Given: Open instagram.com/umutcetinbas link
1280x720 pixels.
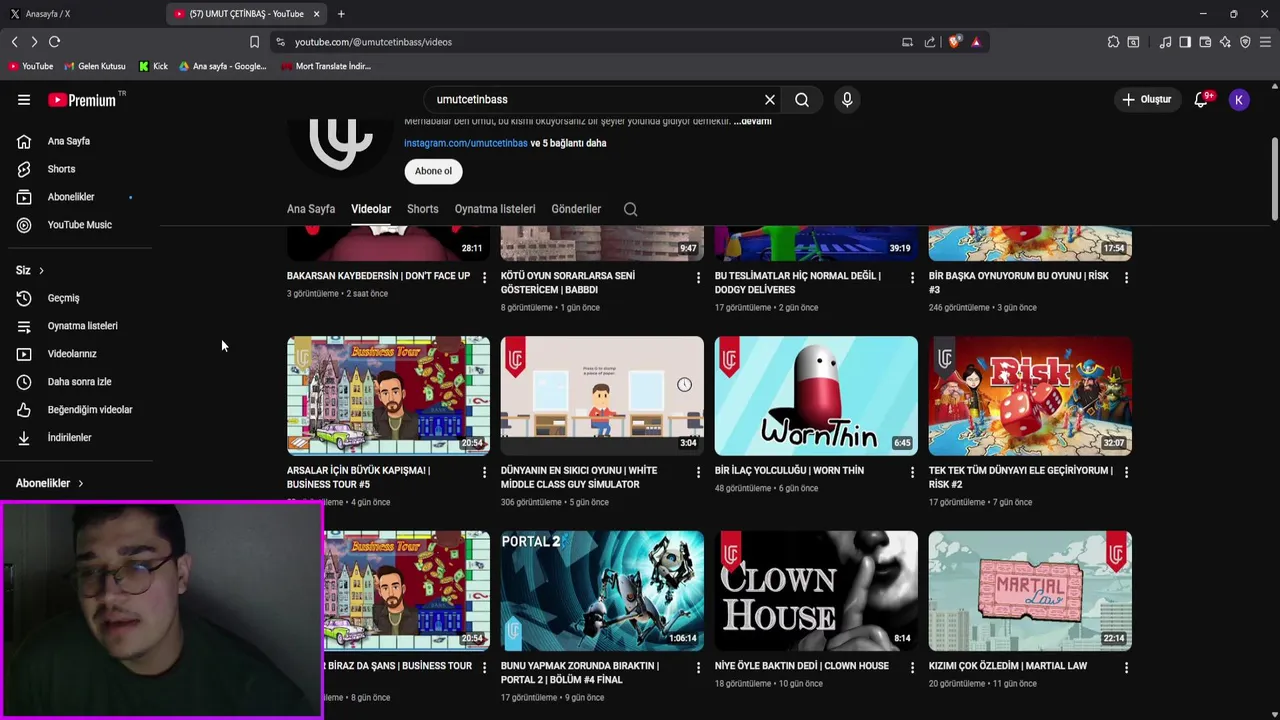Looking at the screenshot, I should (x=465, y=143).
